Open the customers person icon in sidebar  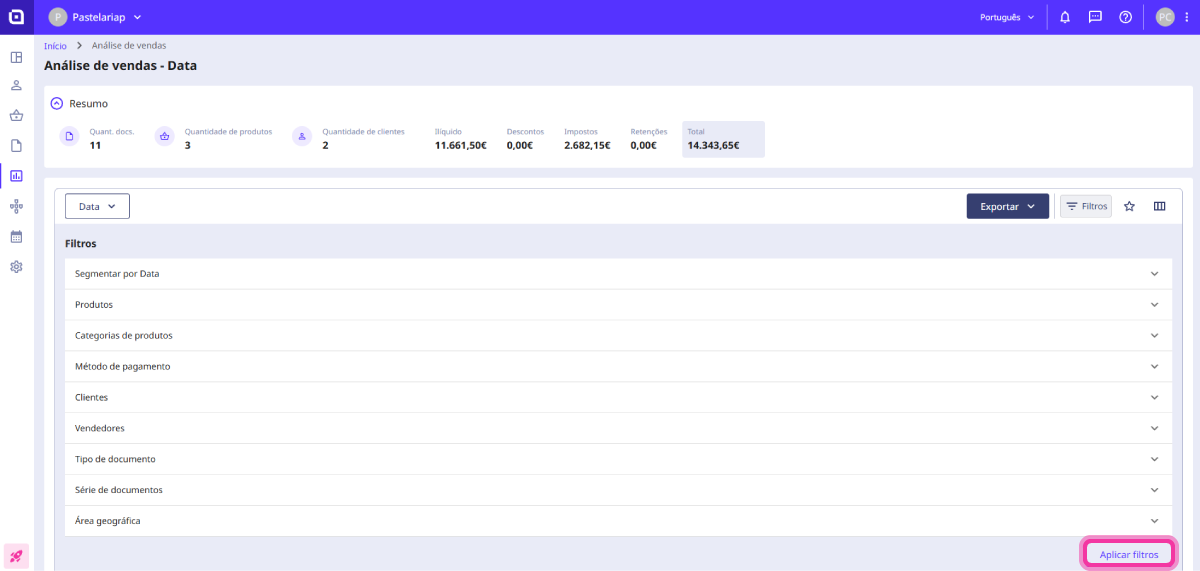coord(16,86)
